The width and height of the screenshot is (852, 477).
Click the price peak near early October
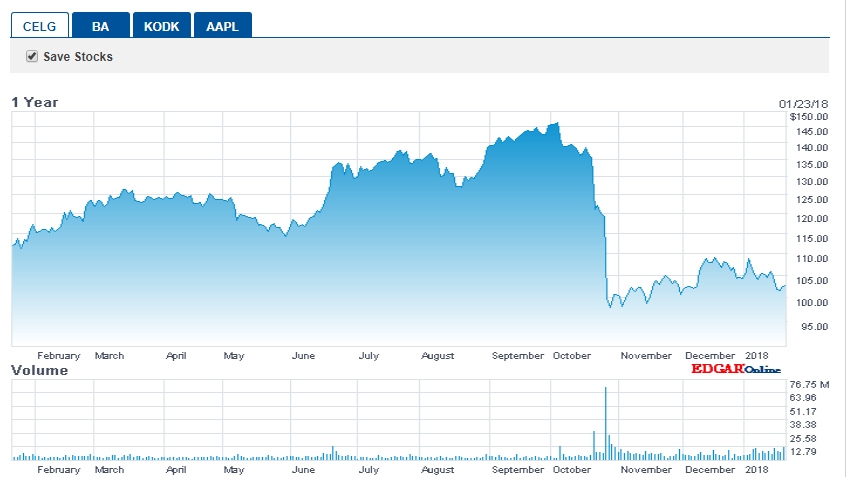pos(557,124)
